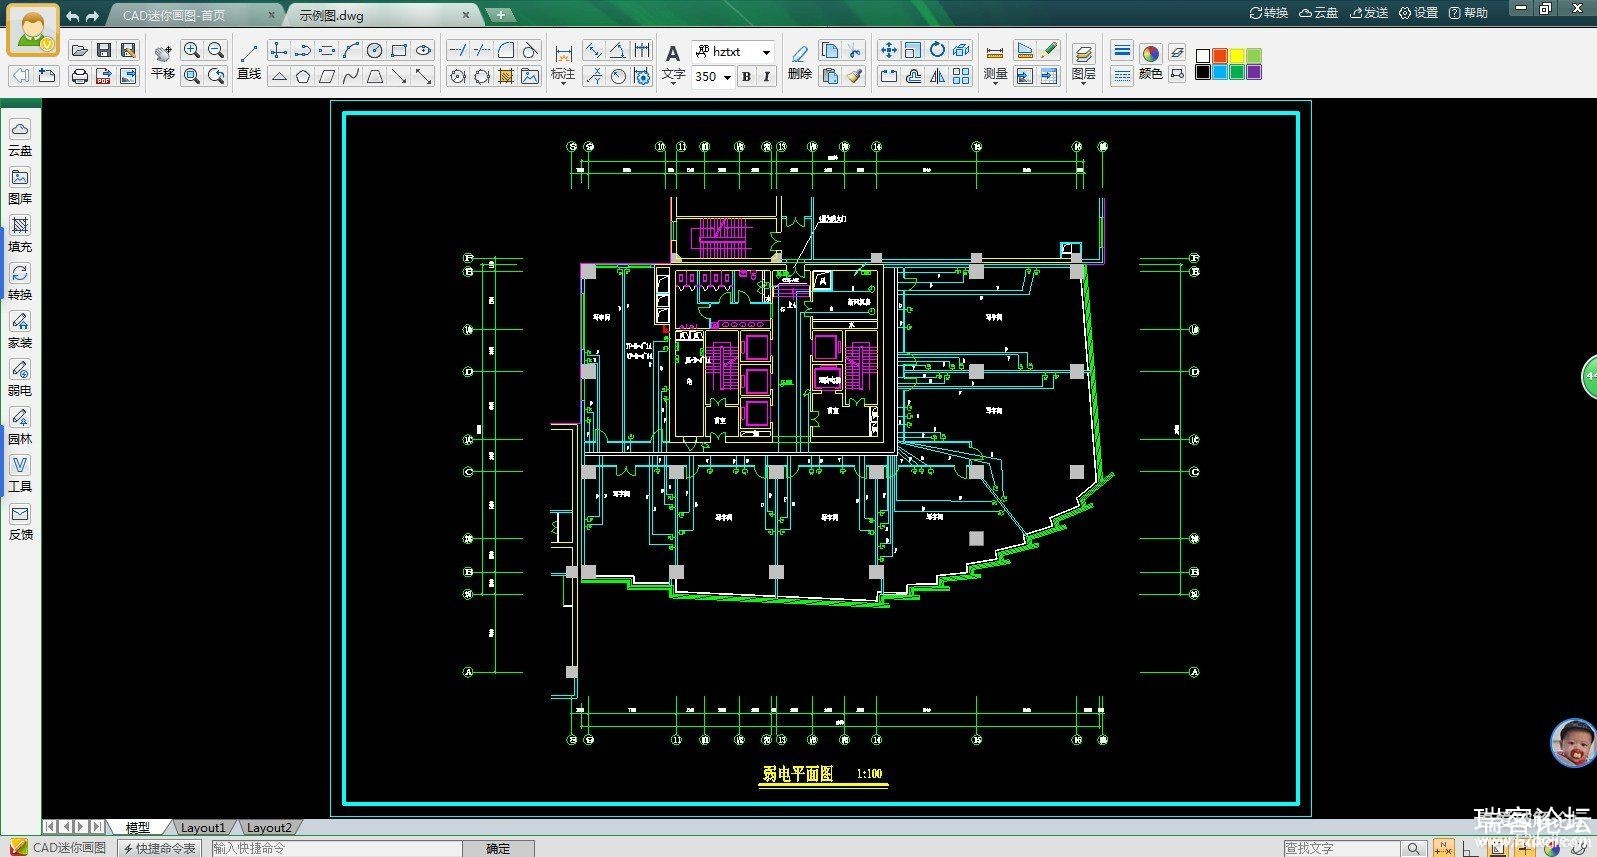
Task: Select the triangle shape tool
Action: [279, 76]
